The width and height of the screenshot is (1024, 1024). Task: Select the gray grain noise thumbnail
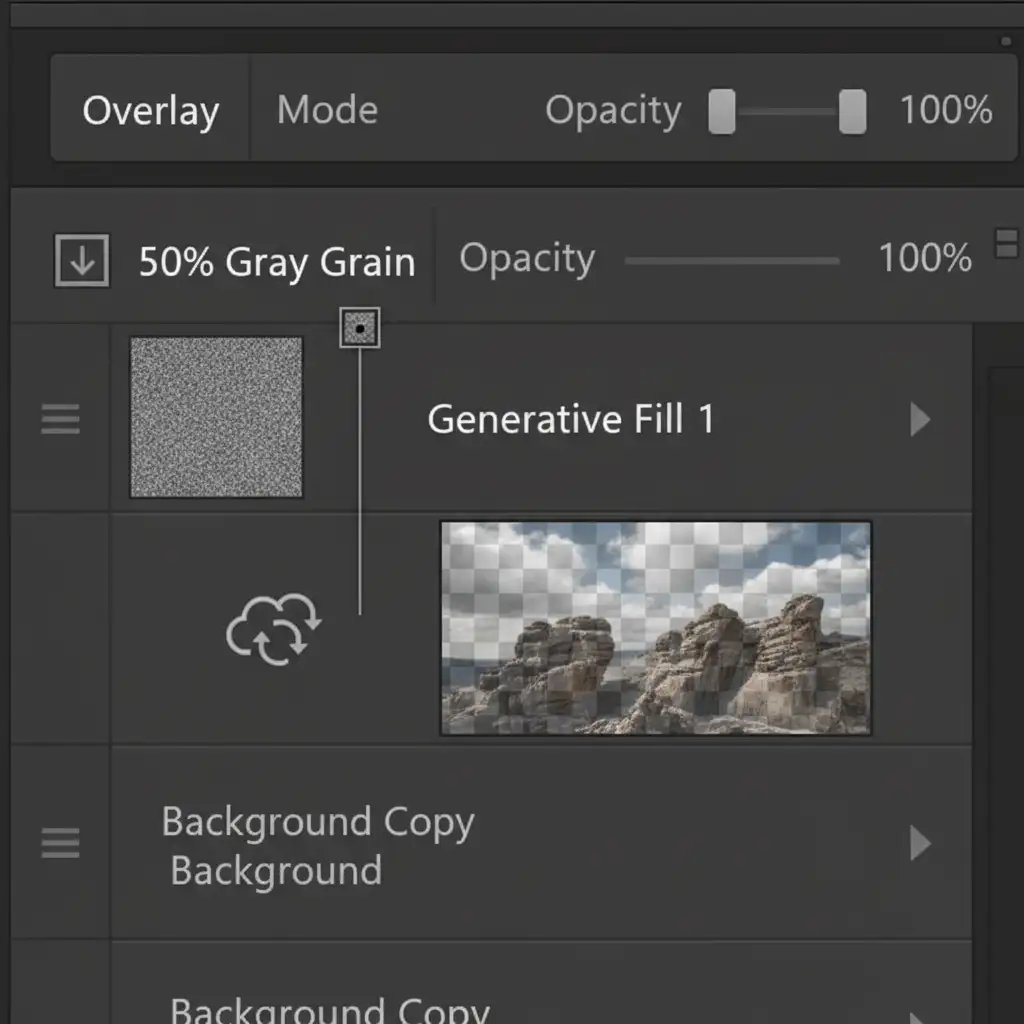tap(216, 417)
